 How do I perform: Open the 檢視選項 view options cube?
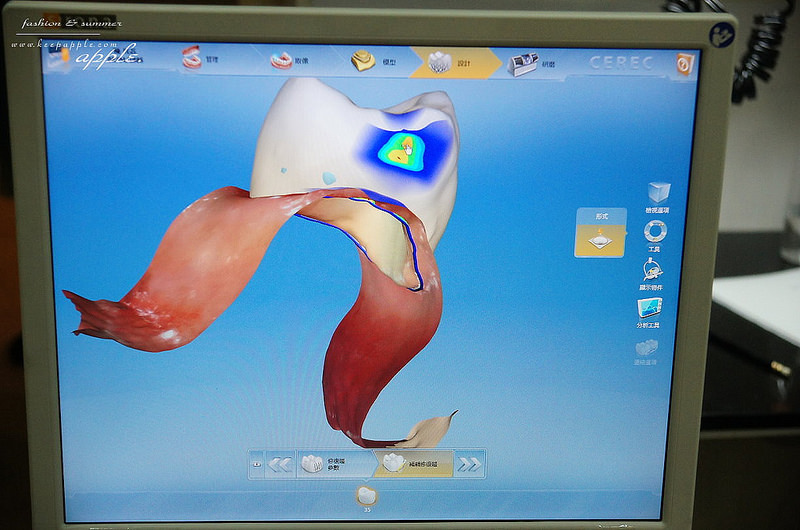click(658, 198)
